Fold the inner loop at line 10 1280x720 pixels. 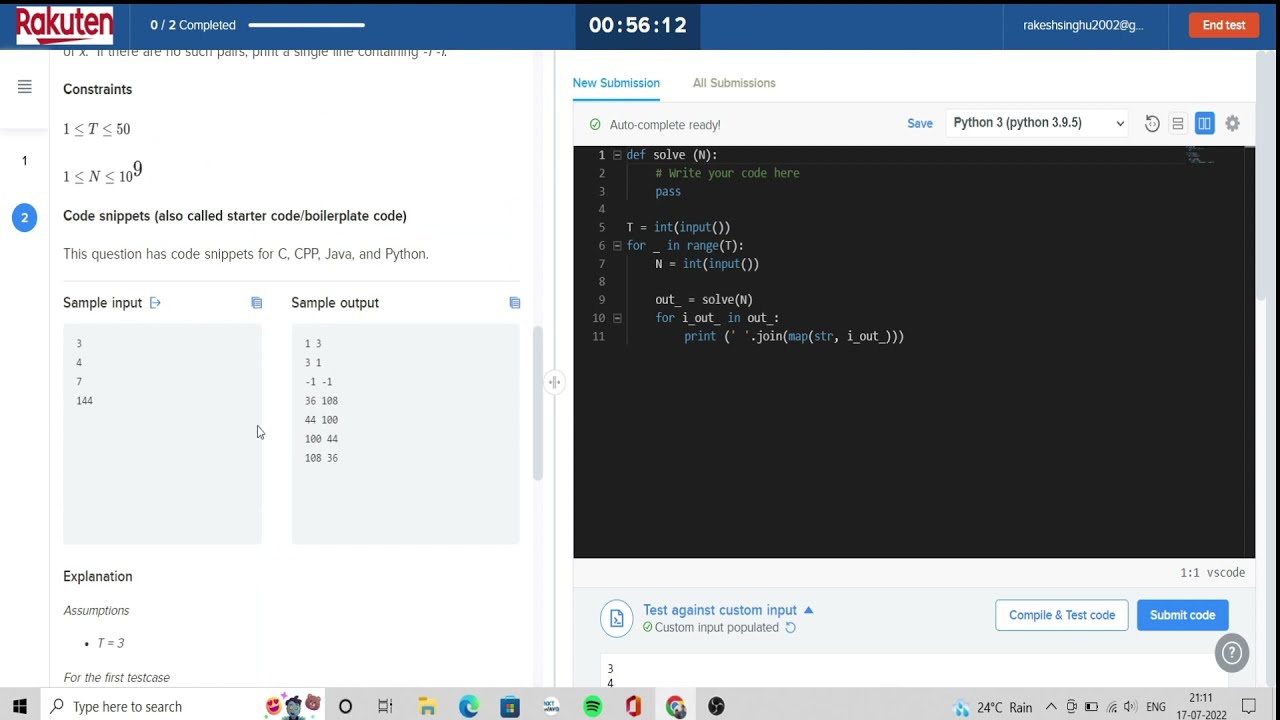coord(617,318)
